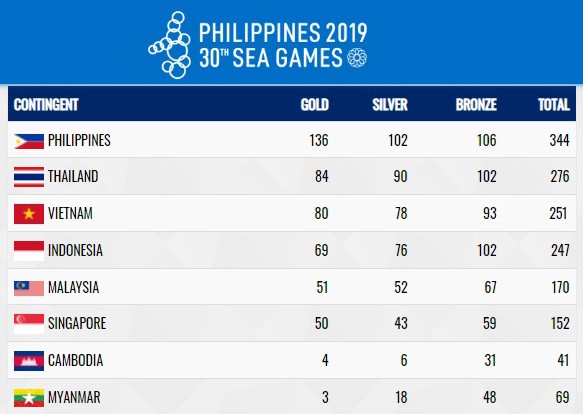The height and width of the screenshot is (414, 583).
Task: Click the Indonesia flag icon
Action: coord(29,251)
